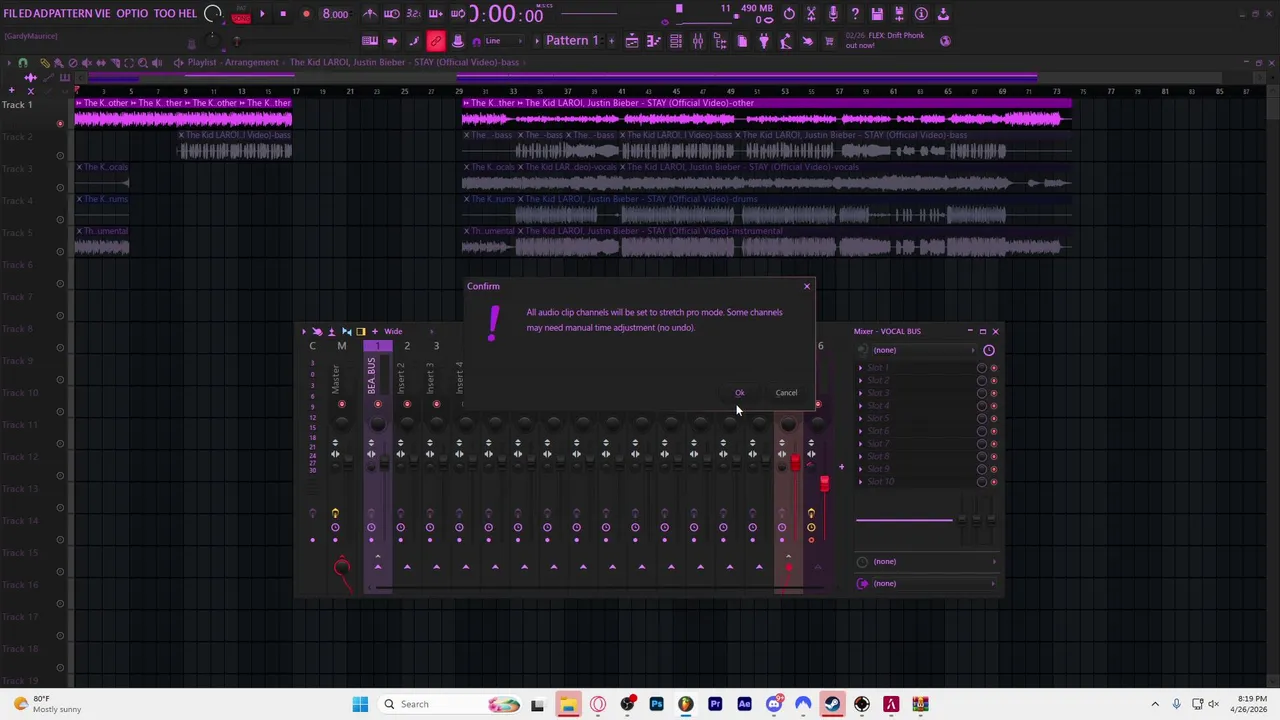Toggle the loop recording icon
Viewport: 1280px width, 720px height.
point(457,14)
